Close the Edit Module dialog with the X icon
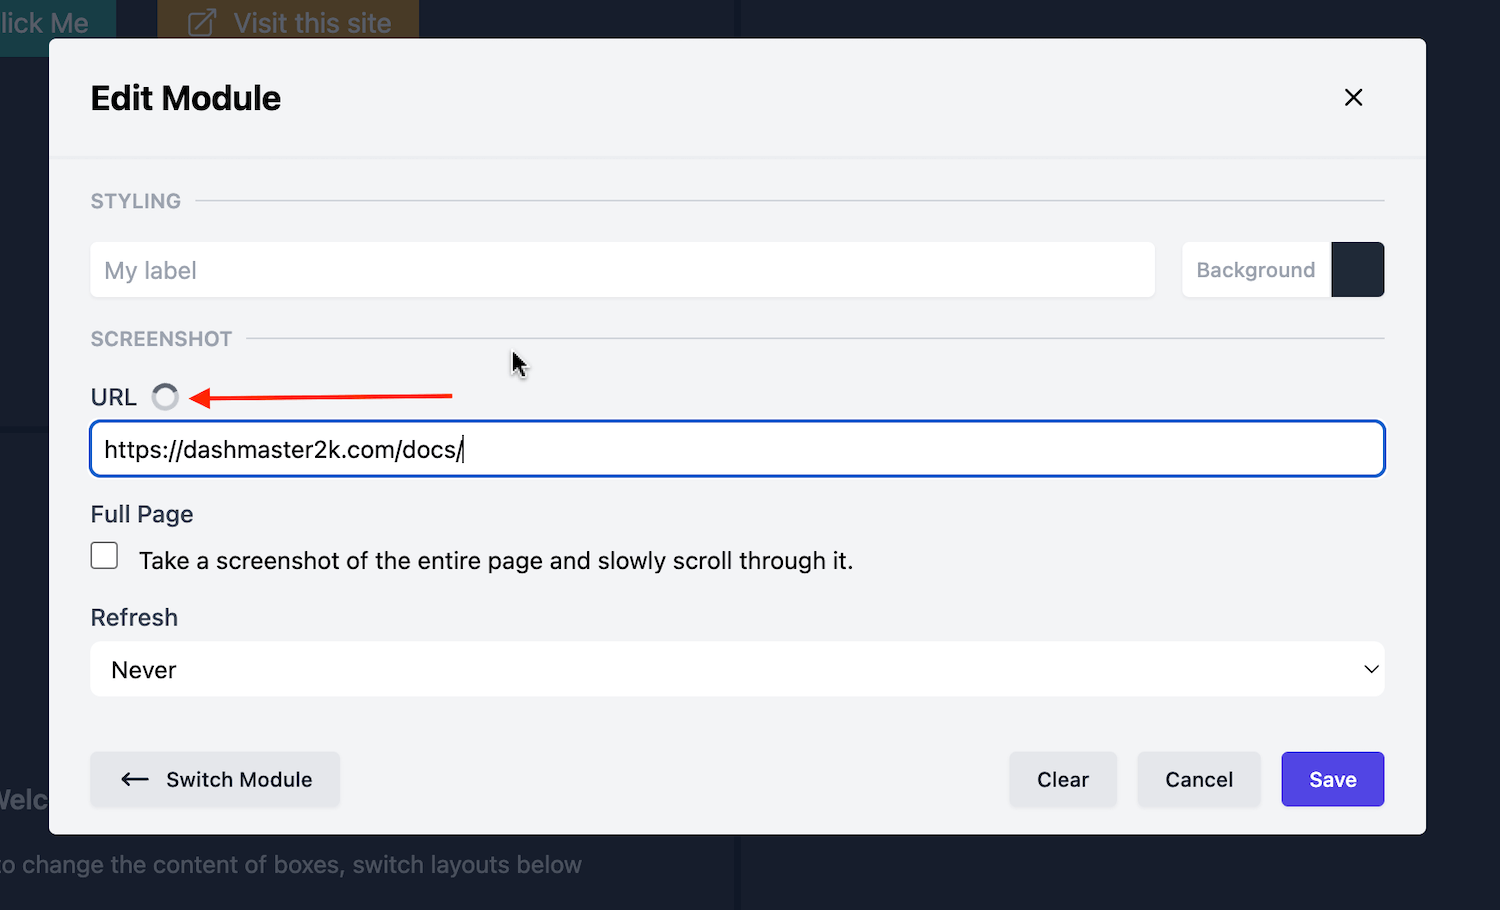 [x=1353, y=97]
